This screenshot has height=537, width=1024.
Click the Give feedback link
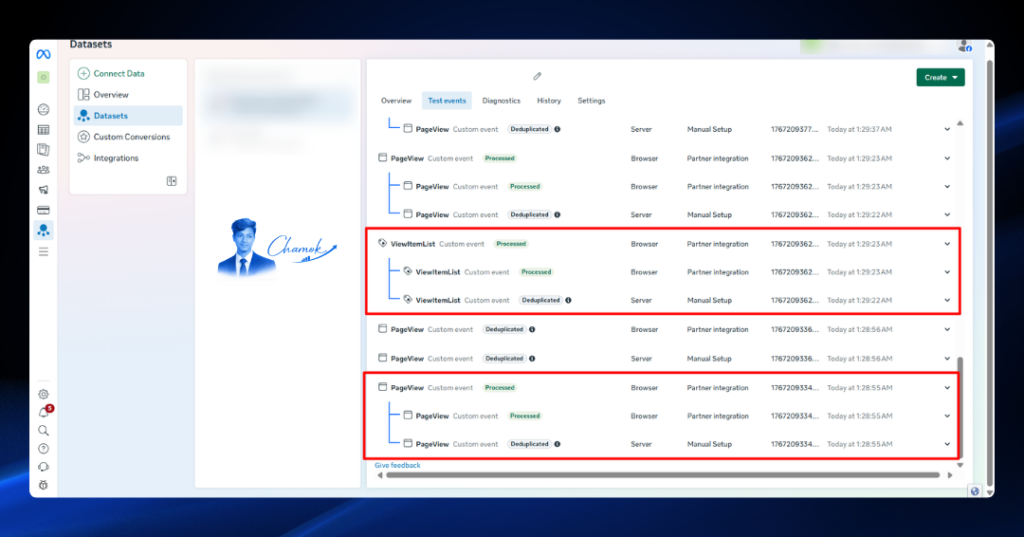coord(397,465)
